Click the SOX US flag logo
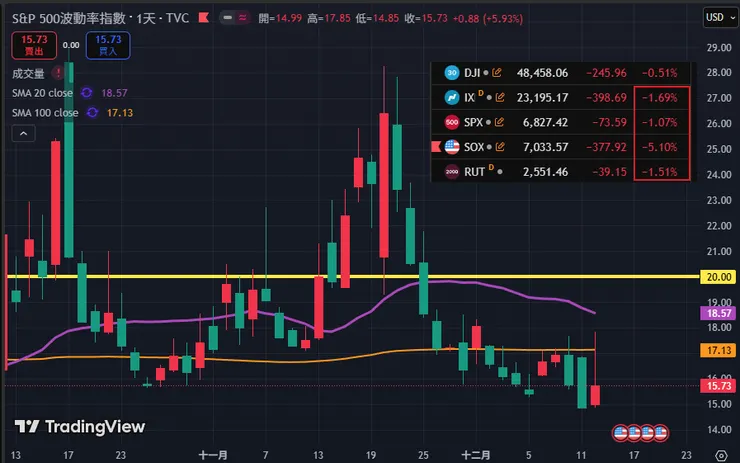Image resolution: width=740 pixels, height=463 pixels. tap(452, 147)
